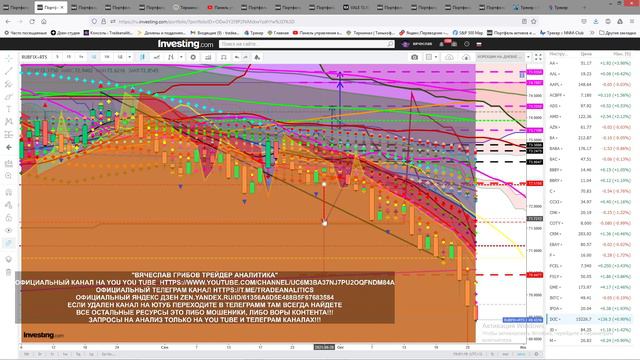The height and width of the screenshot is (360, 640).
Task: Open the compare symbols icon
Action: pyautogui.click(x=157, y=57)
